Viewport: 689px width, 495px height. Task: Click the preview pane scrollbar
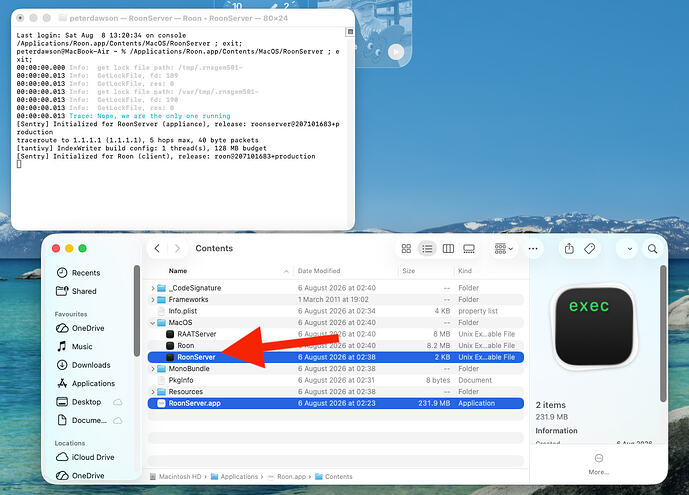(663, 333)
